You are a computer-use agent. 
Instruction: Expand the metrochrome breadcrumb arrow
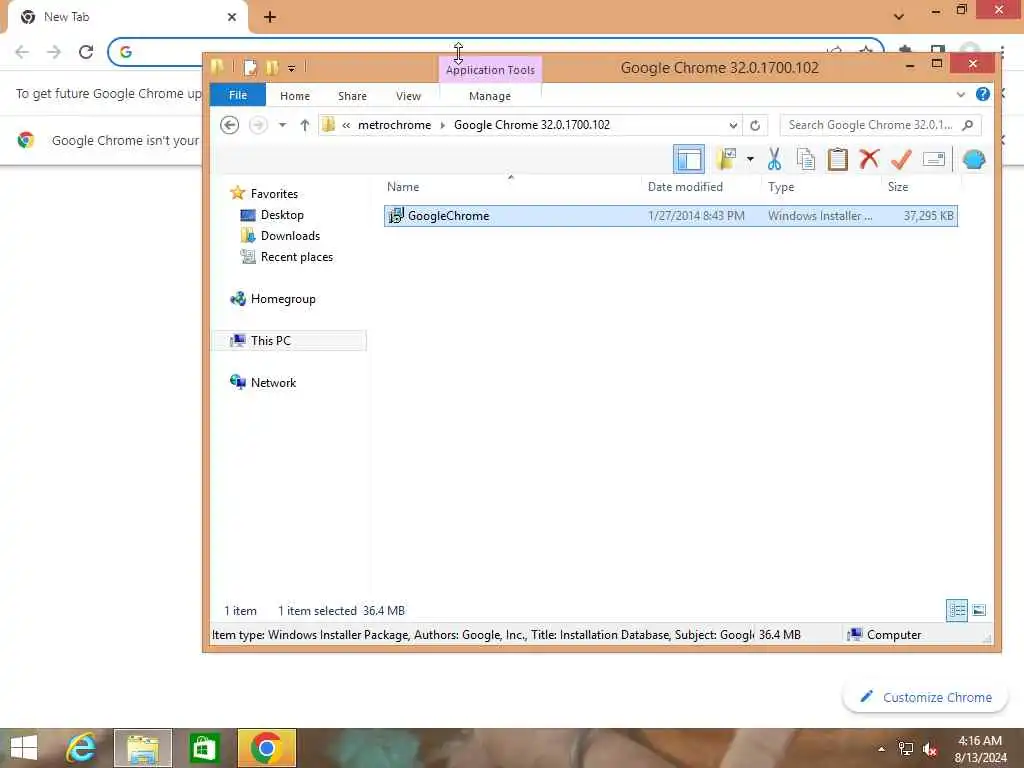[443, 125]
